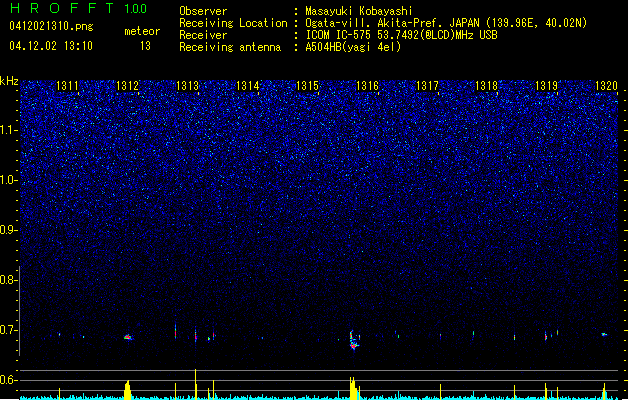
Task: Click the date stamp 04.12.02 13:10
Action: click(x=51, y=46)
